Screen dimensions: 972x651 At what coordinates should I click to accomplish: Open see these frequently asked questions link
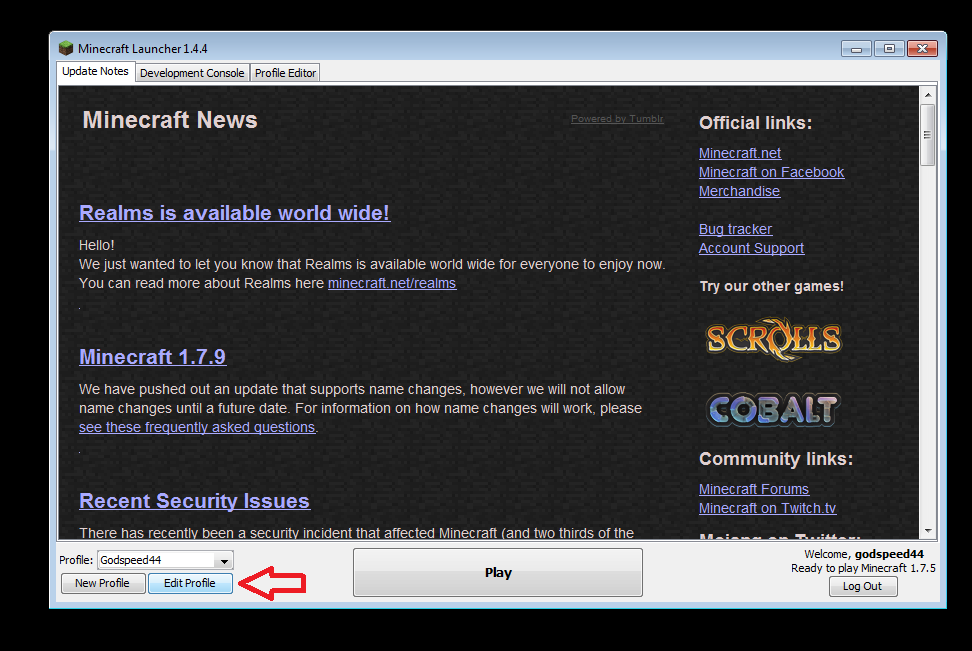(x=197, y=427)
